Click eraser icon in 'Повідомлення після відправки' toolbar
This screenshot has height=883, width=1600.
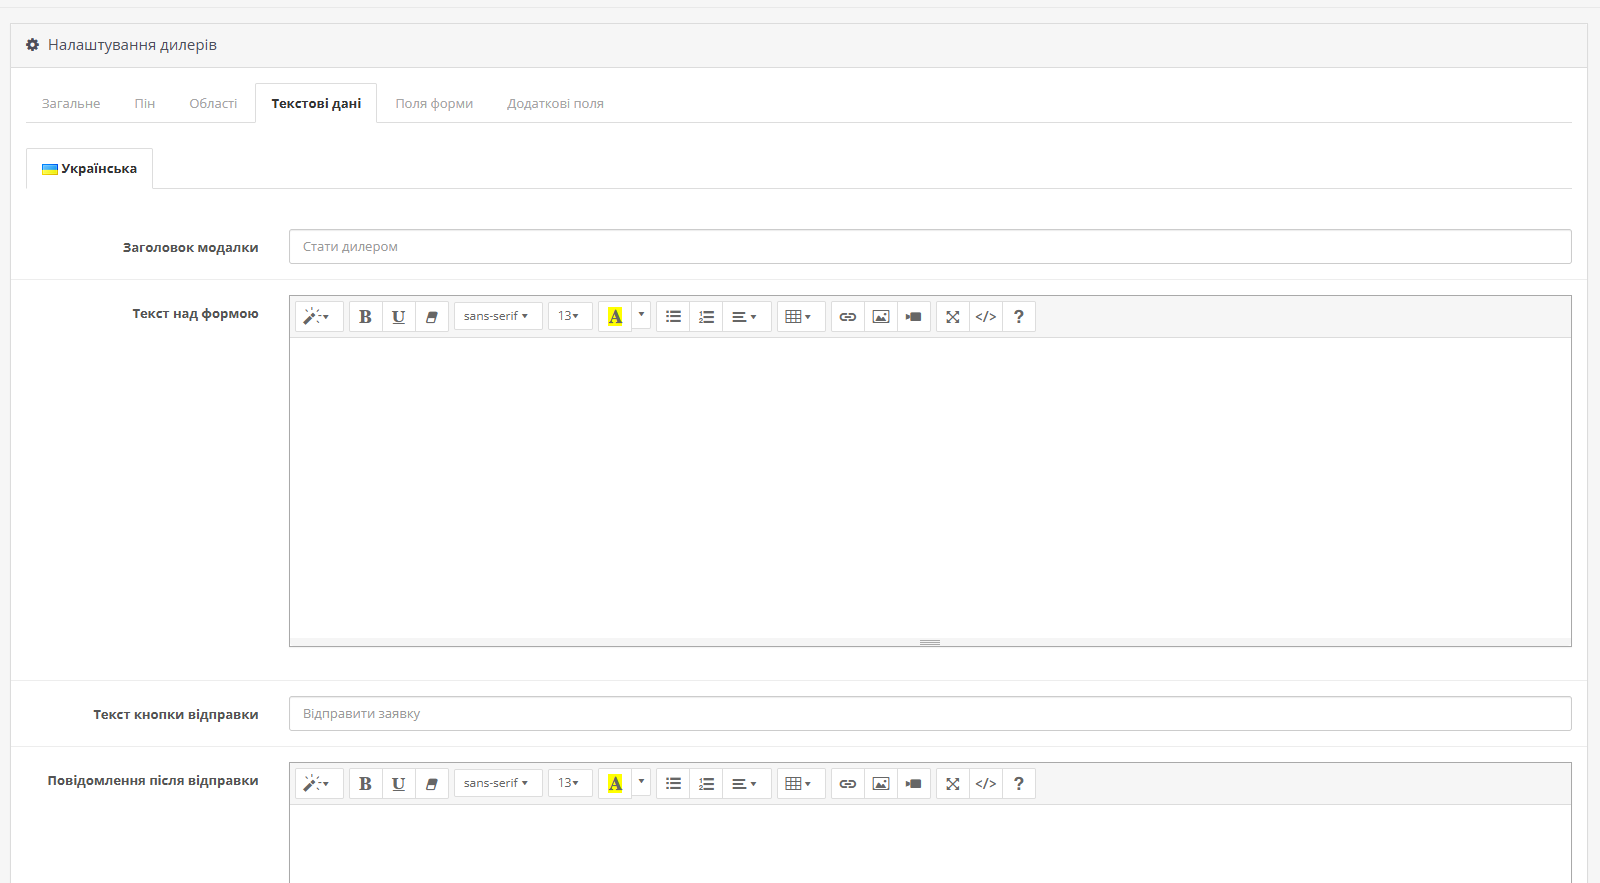(x=431, y=784)
